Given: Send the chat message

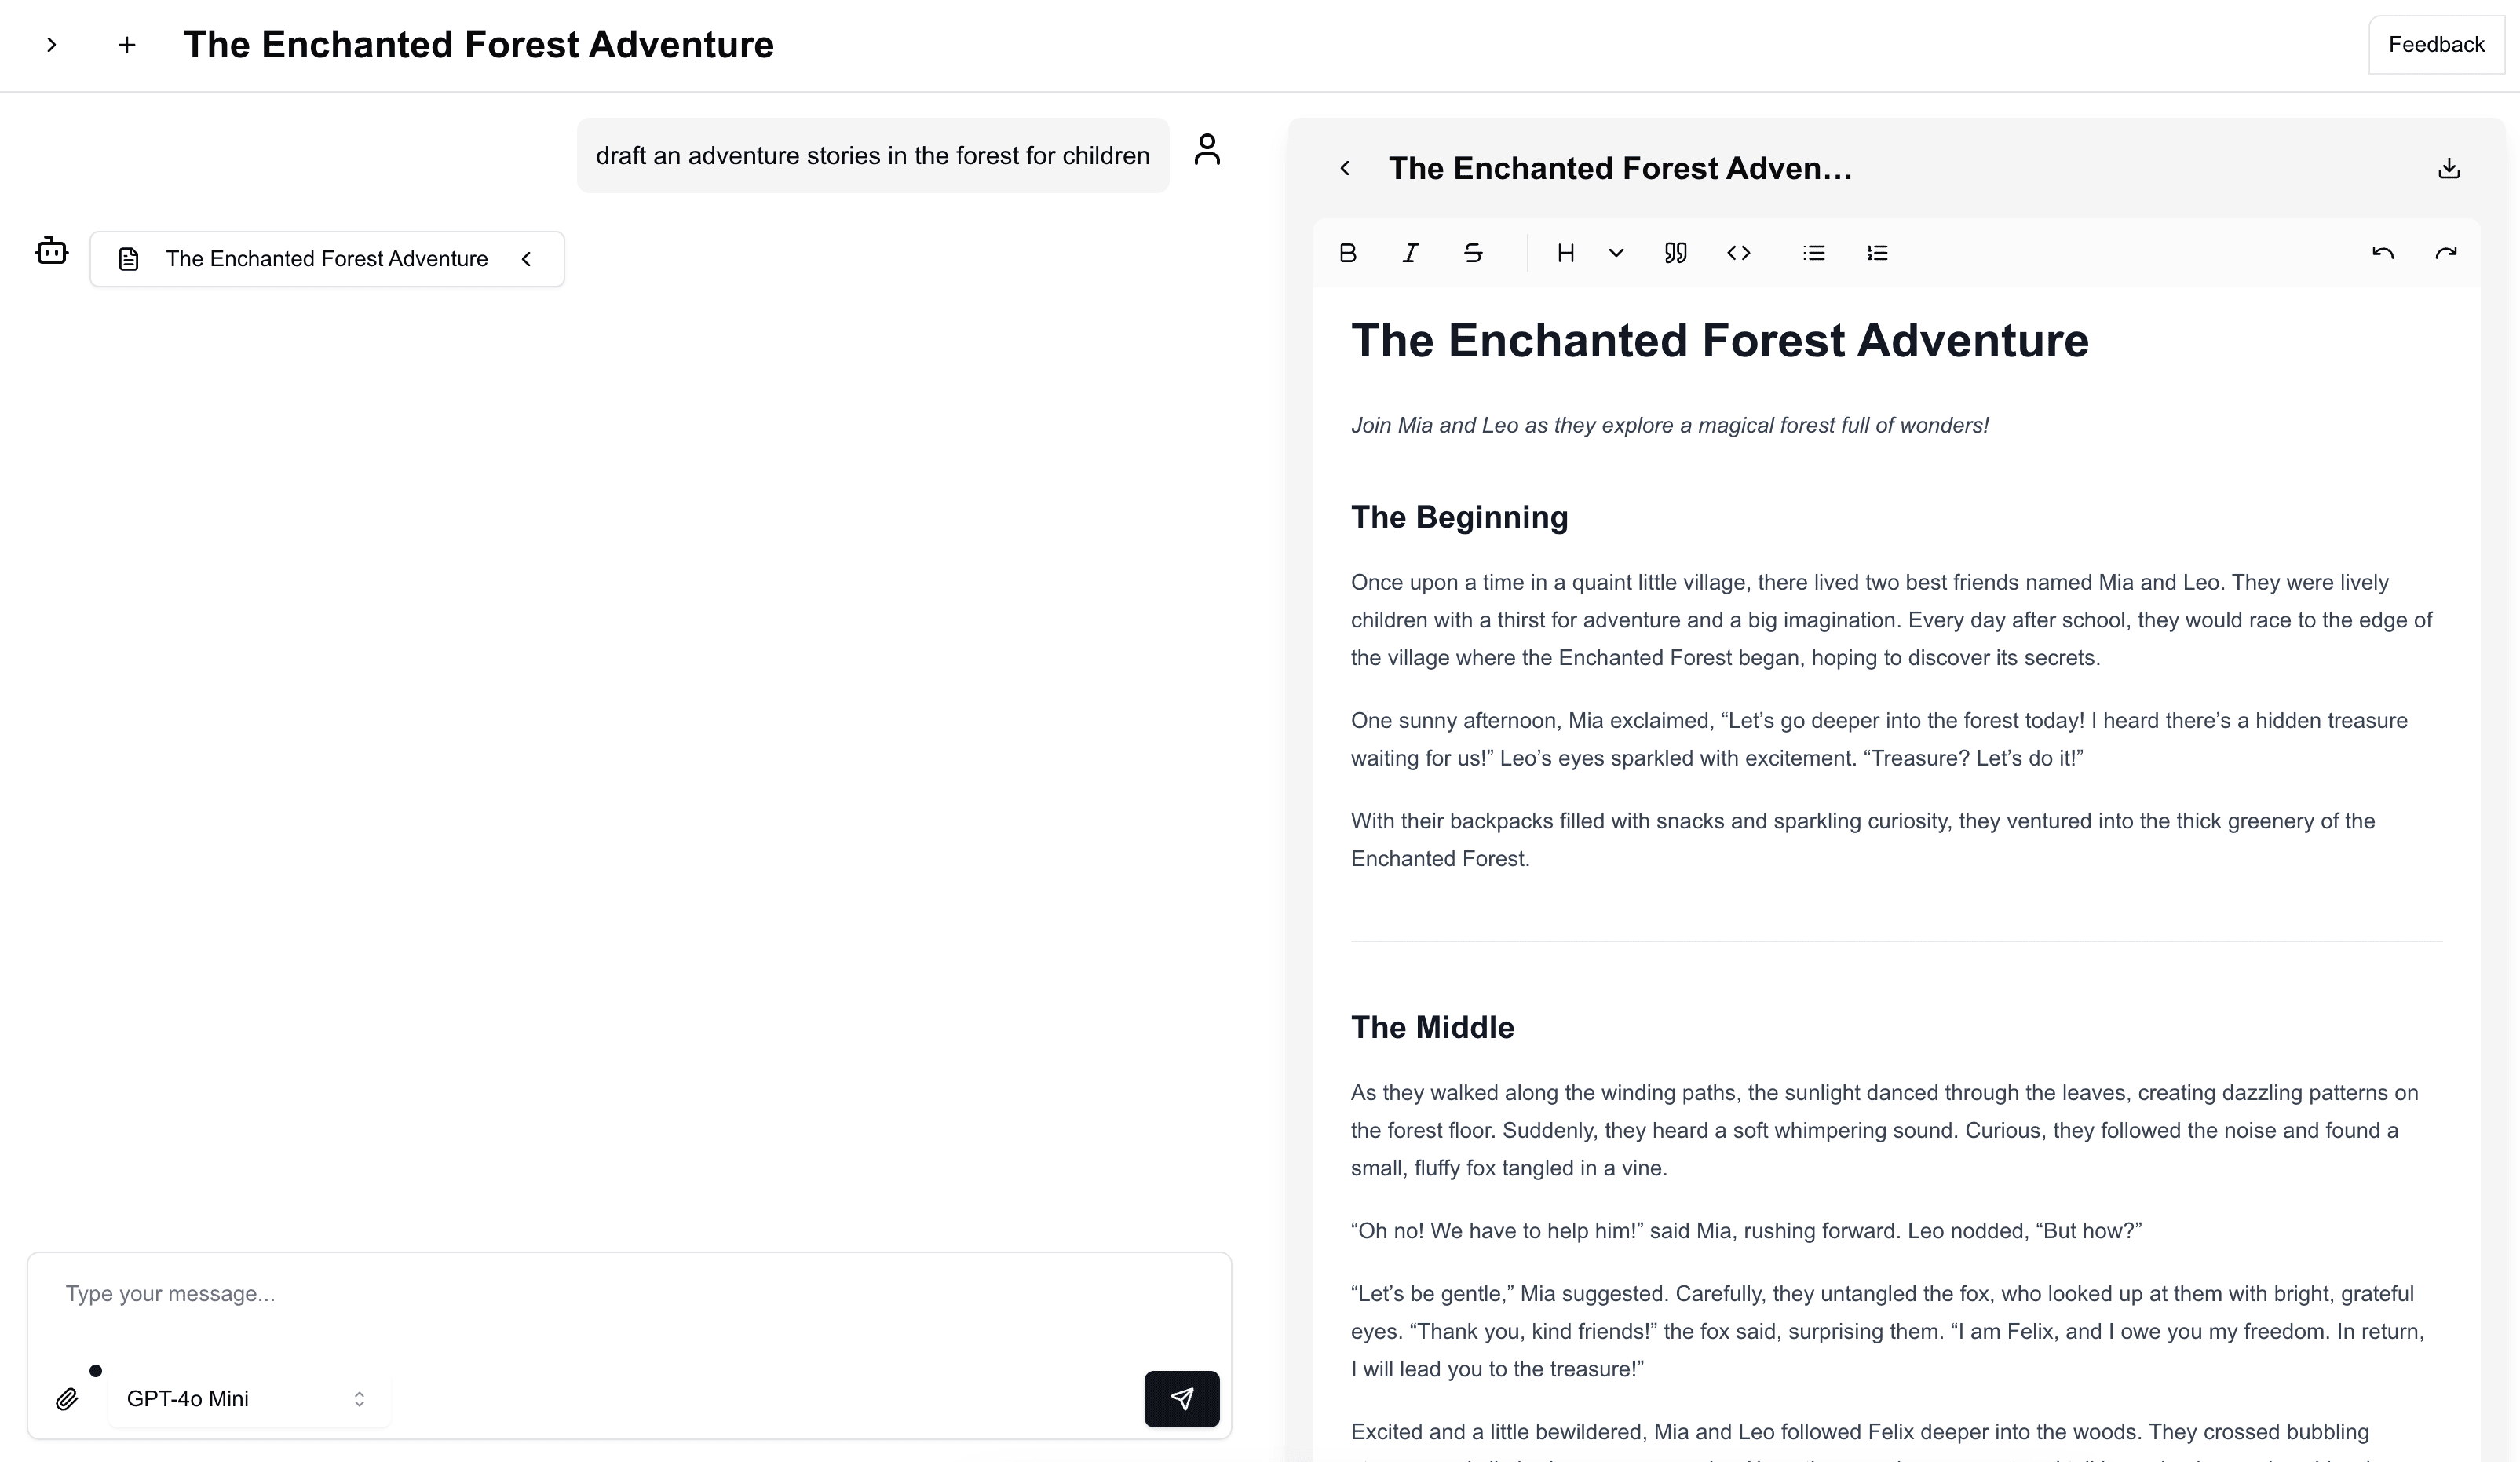Looking at the screenshot, I should pos(1181,1399).
